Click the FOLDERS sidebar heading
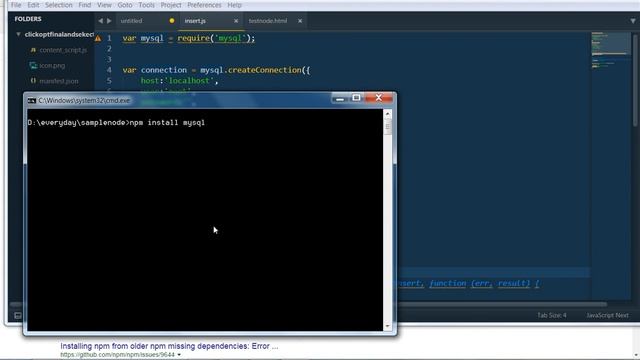The width and height of the screenshot is (640, 360). coord(28,19)
